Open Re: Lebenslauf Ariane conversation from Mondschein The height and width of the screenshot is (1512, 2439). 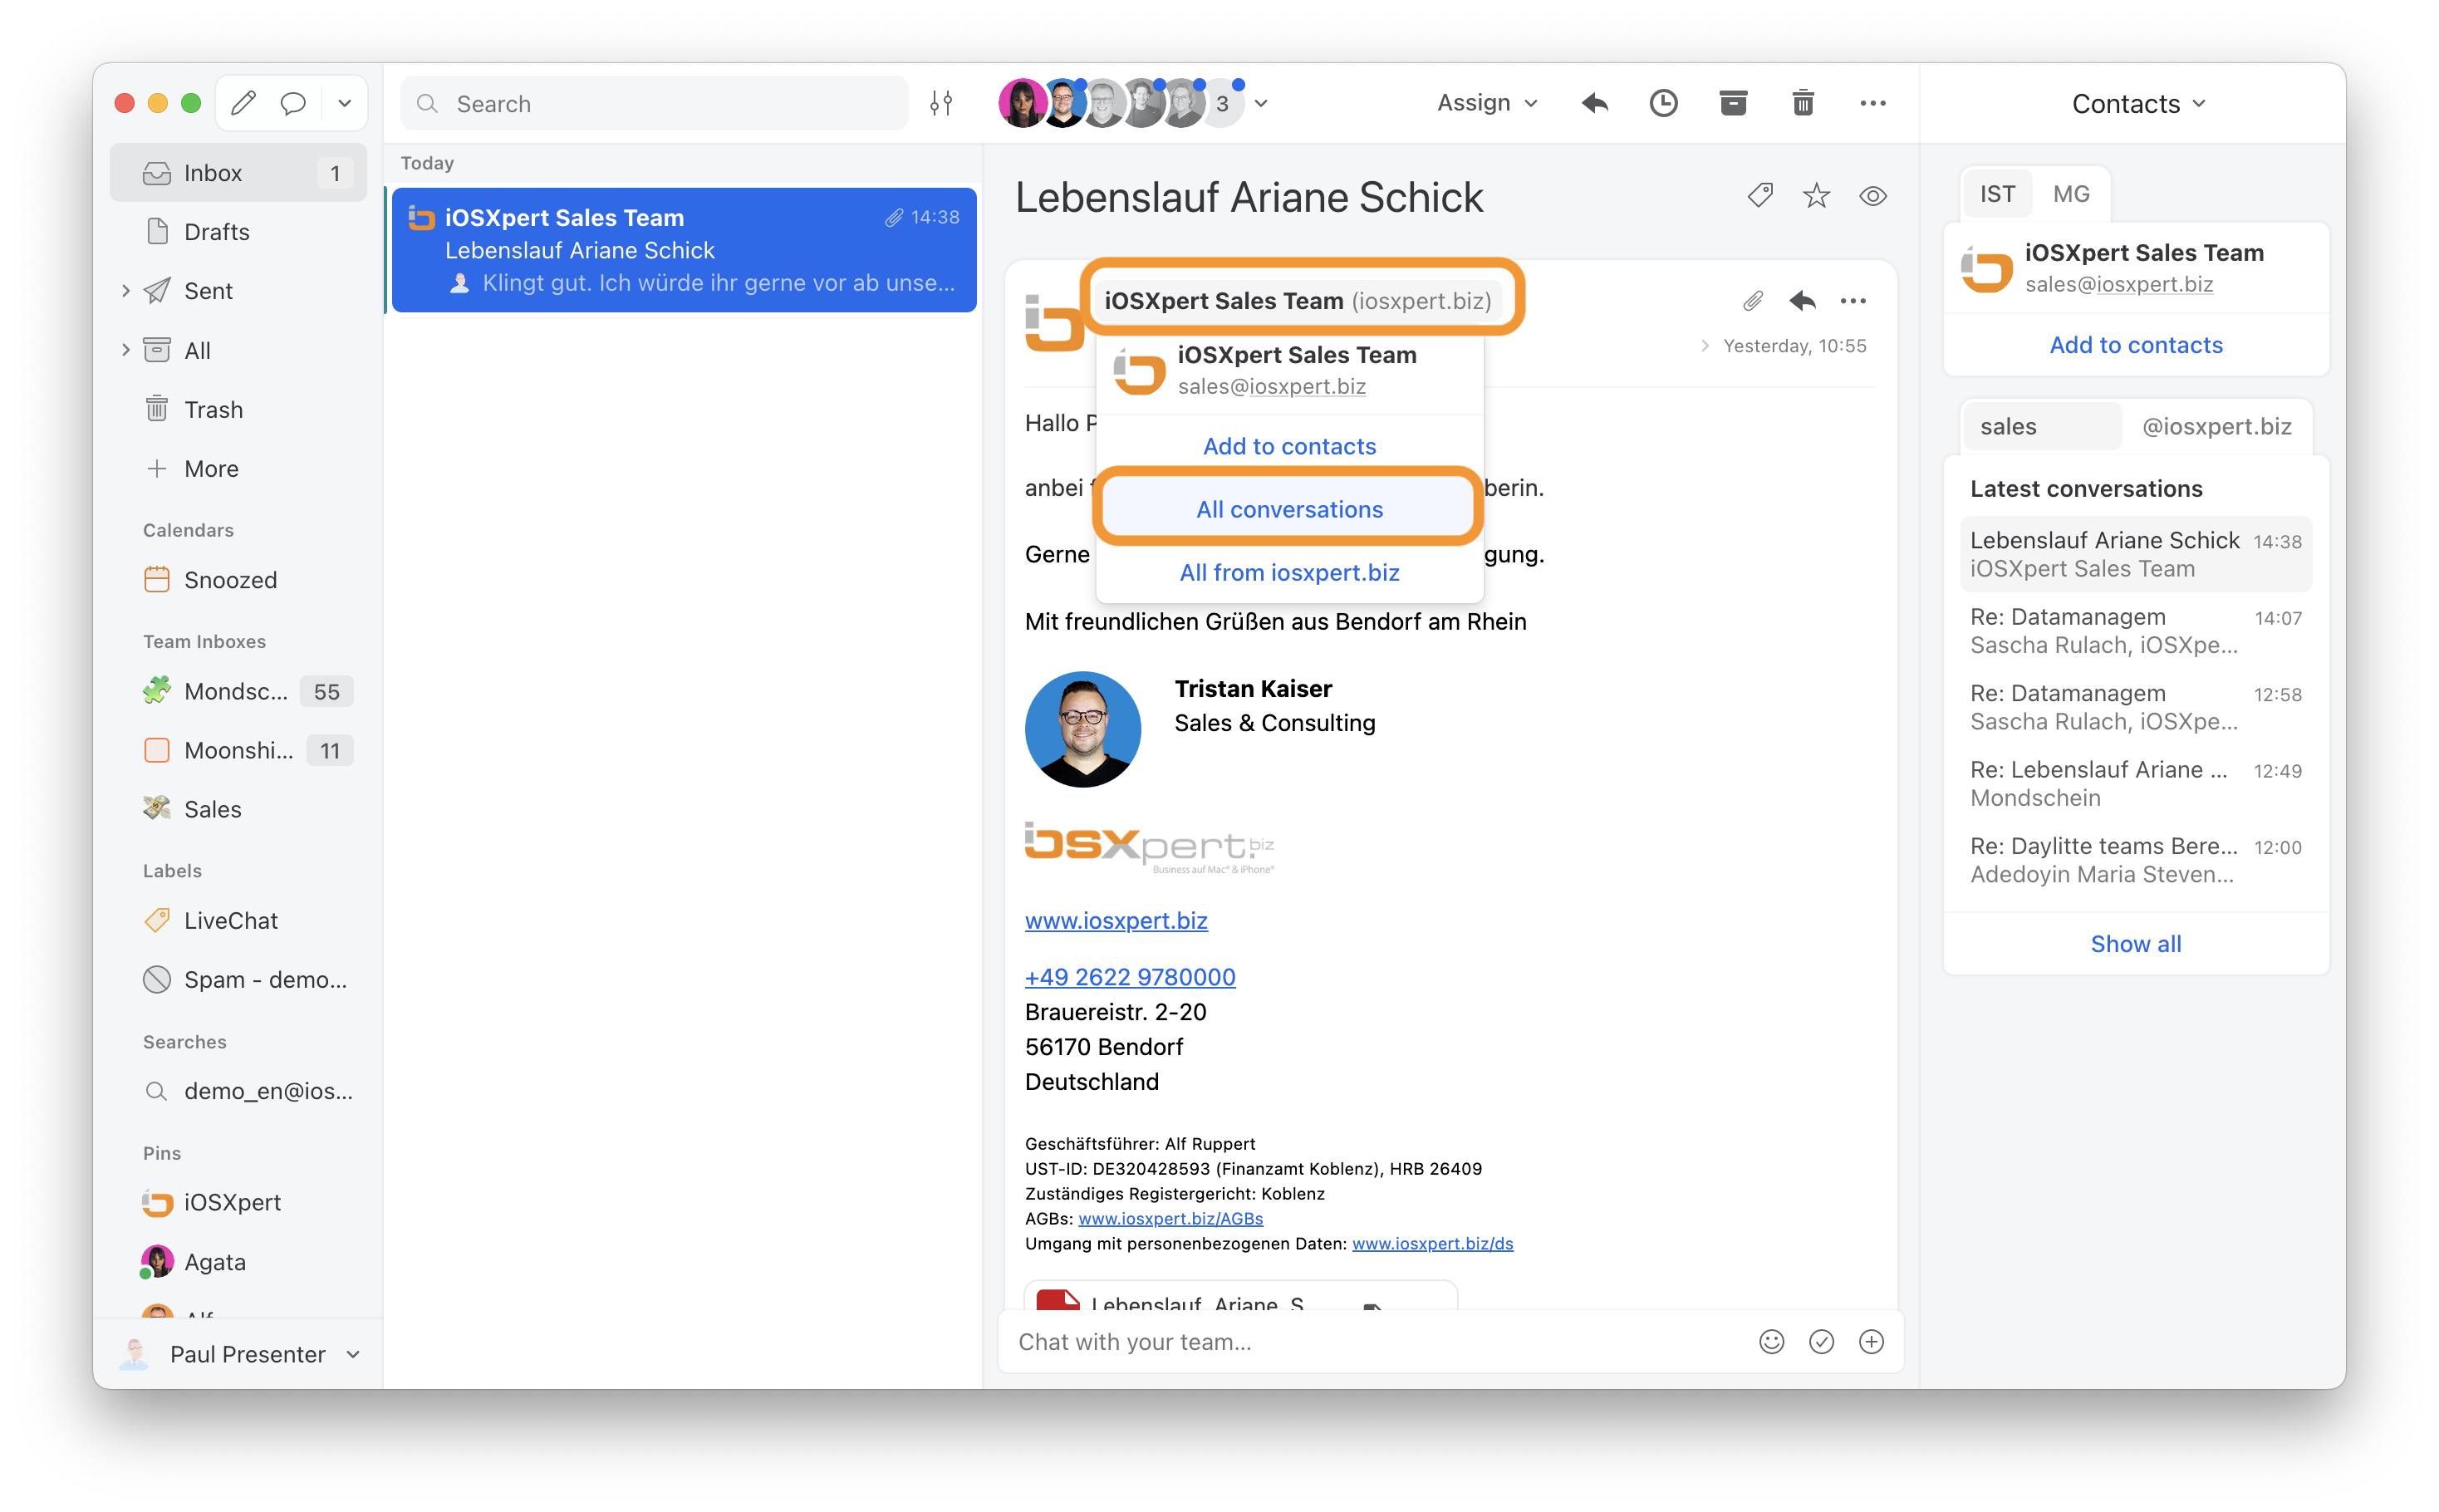(2135, 783)
